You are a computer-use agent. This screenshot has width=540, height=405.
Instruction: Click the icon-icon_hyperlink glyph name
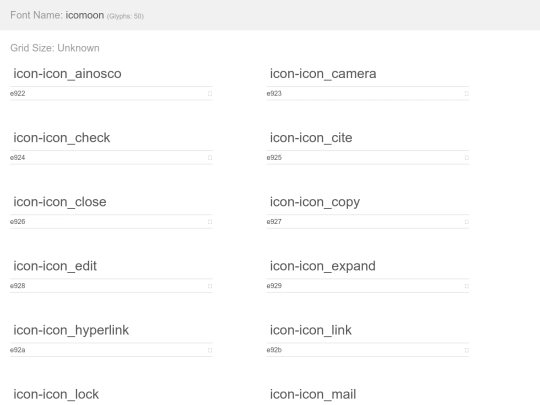(71, 330)
